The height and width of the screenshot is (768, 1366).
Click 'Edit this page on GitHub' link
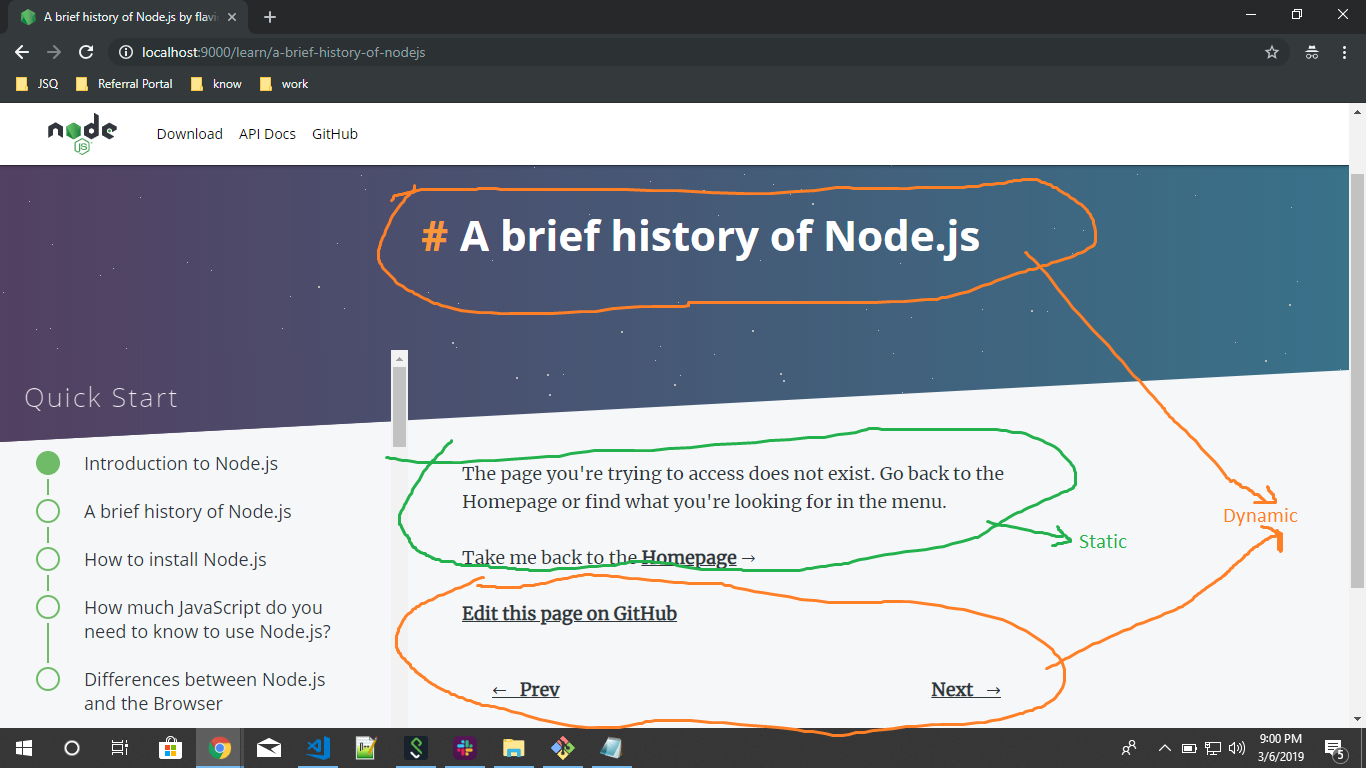[x=569, y=613]
